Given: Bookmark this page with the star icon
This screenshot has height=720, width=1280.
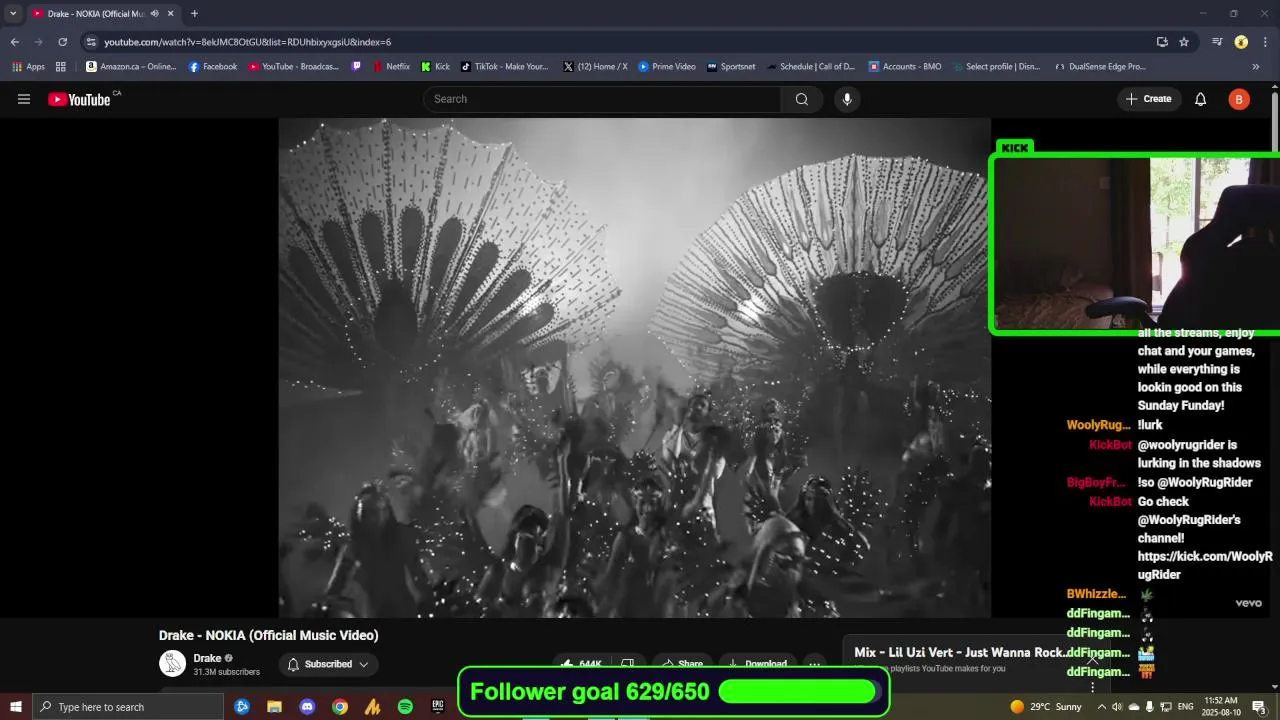Looking at the screenshot, I should coord(1184,42).
